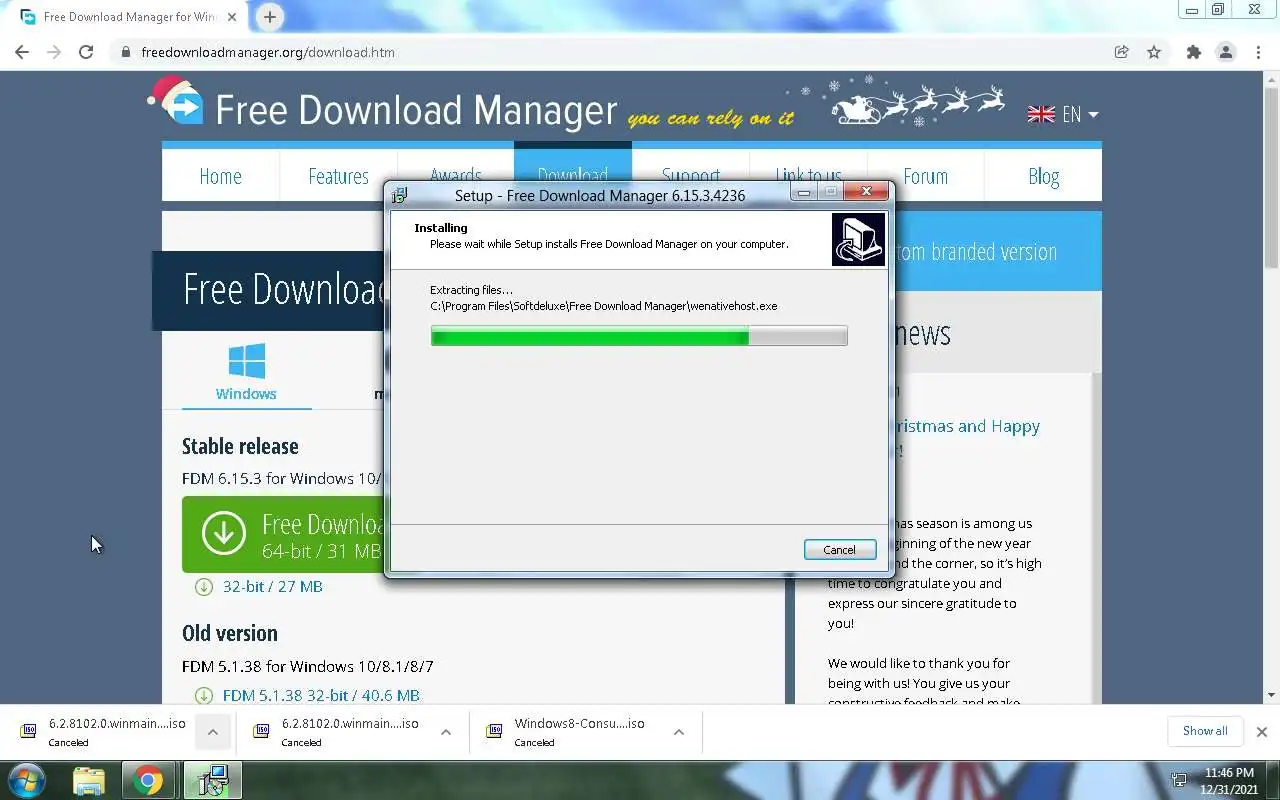Click the installation progress bar
This screenshot has height=800, width=1280.
click(639, 337)
